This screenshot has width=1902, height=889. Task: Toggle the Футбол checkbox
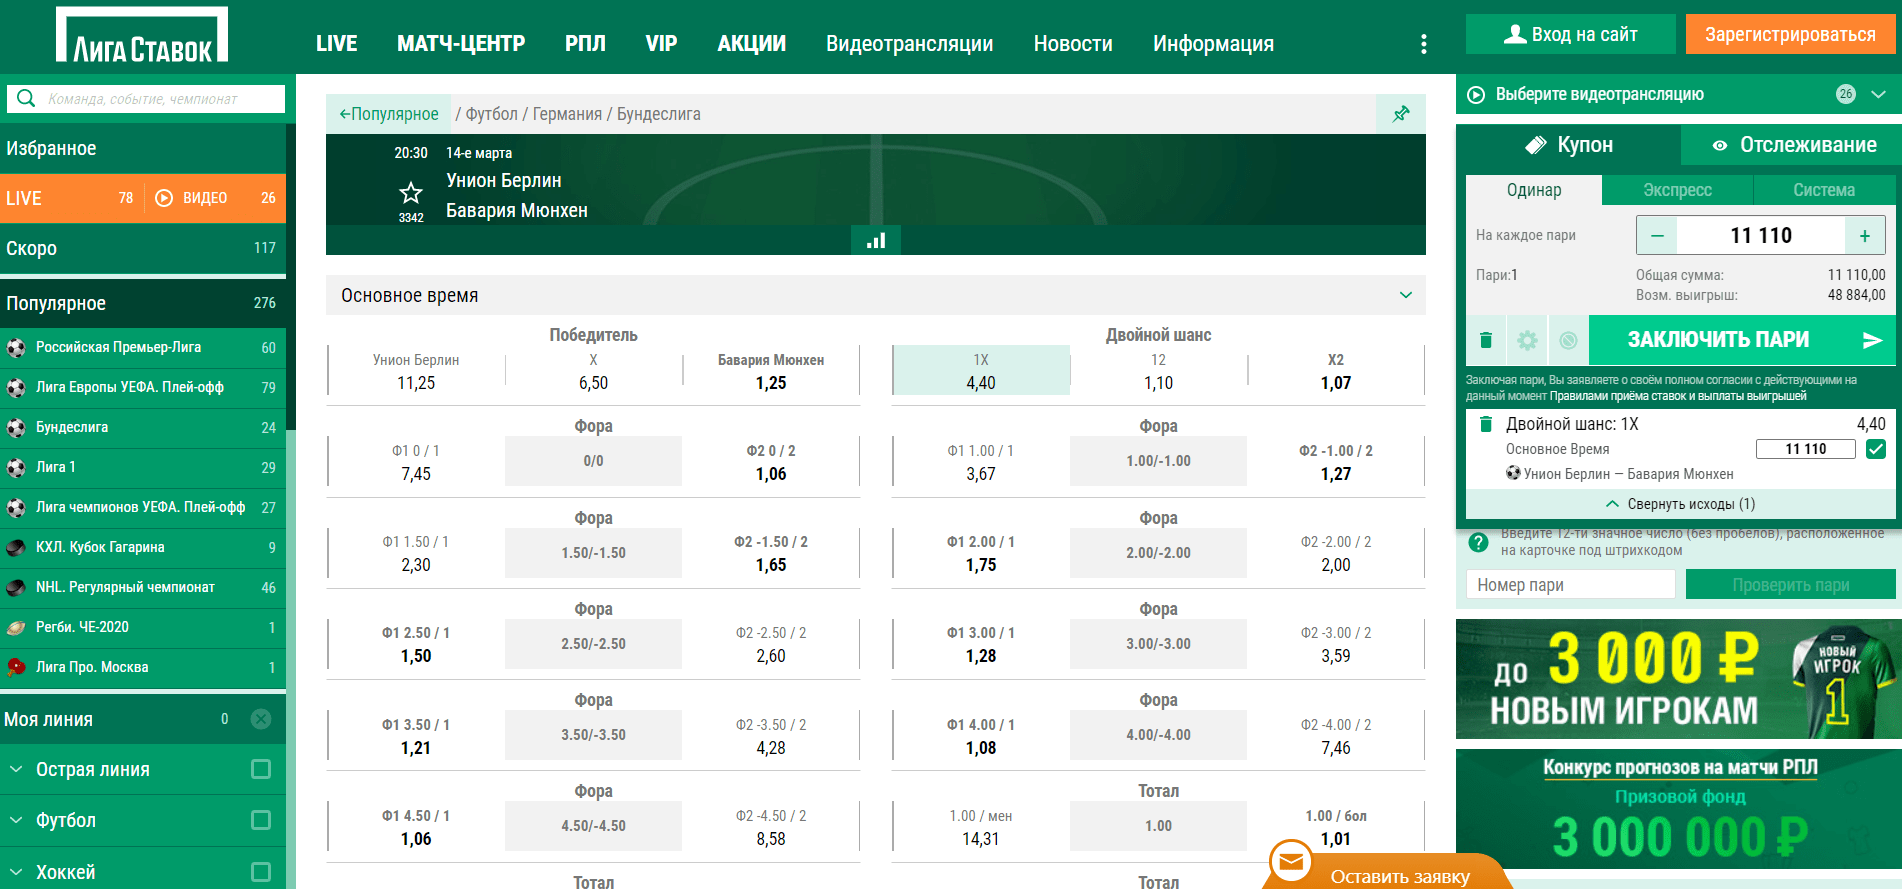point(261,820)
